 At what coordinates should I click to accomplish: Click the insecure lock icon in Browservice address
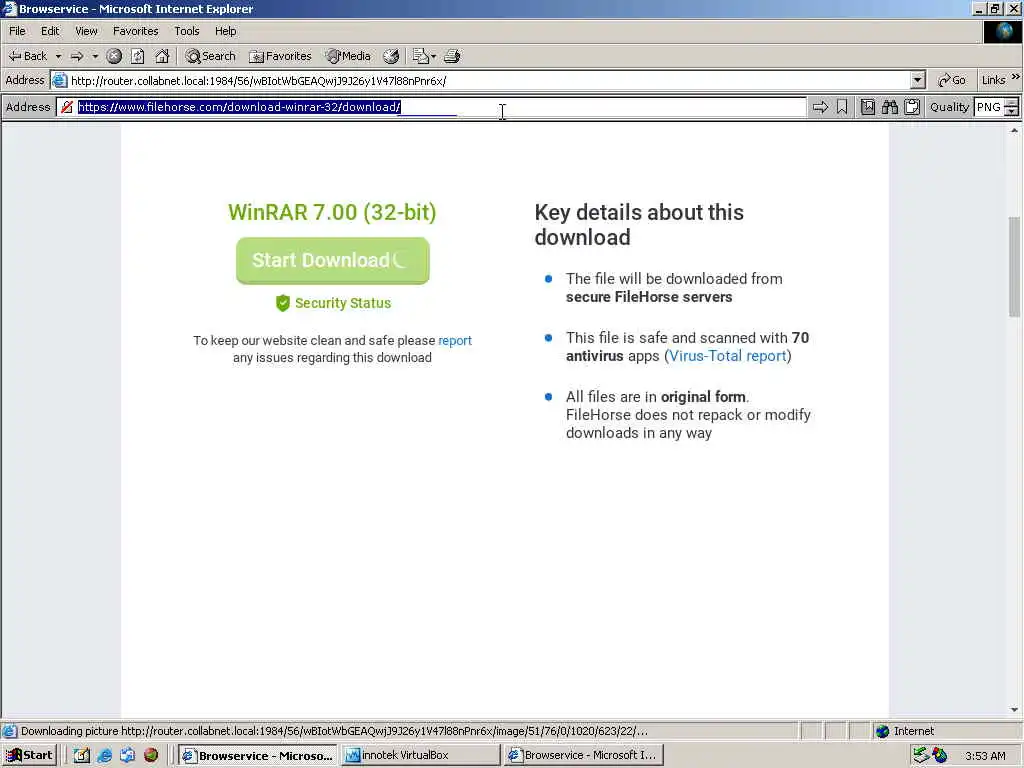tap(67, 107)
